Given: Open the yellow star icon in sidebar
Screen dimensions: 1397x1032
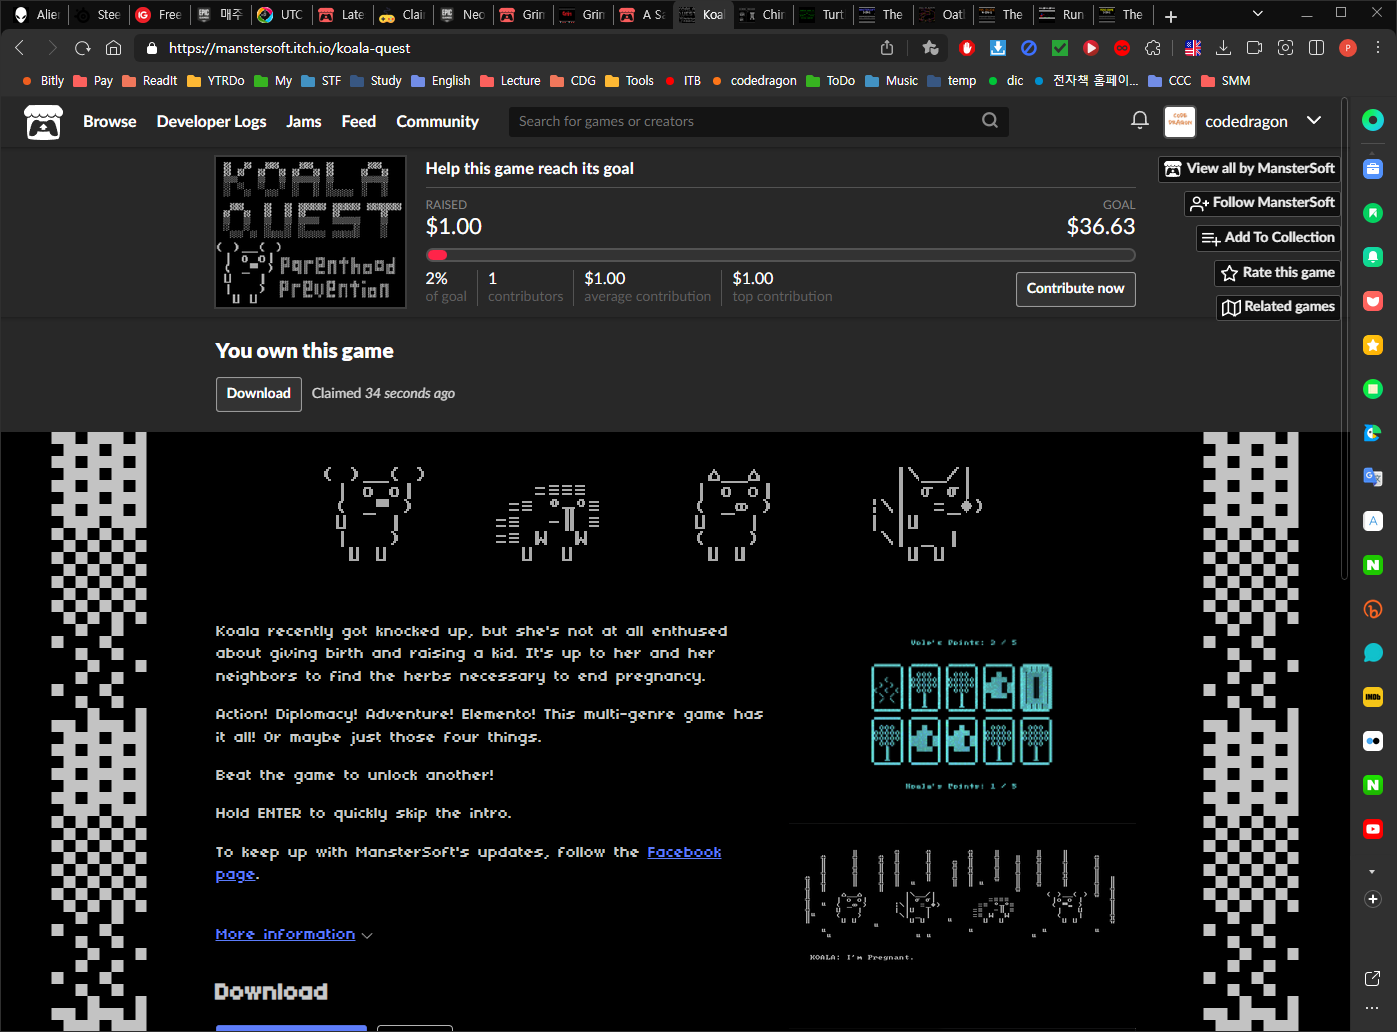Looking at the screenshot, I should [1373, 345].
